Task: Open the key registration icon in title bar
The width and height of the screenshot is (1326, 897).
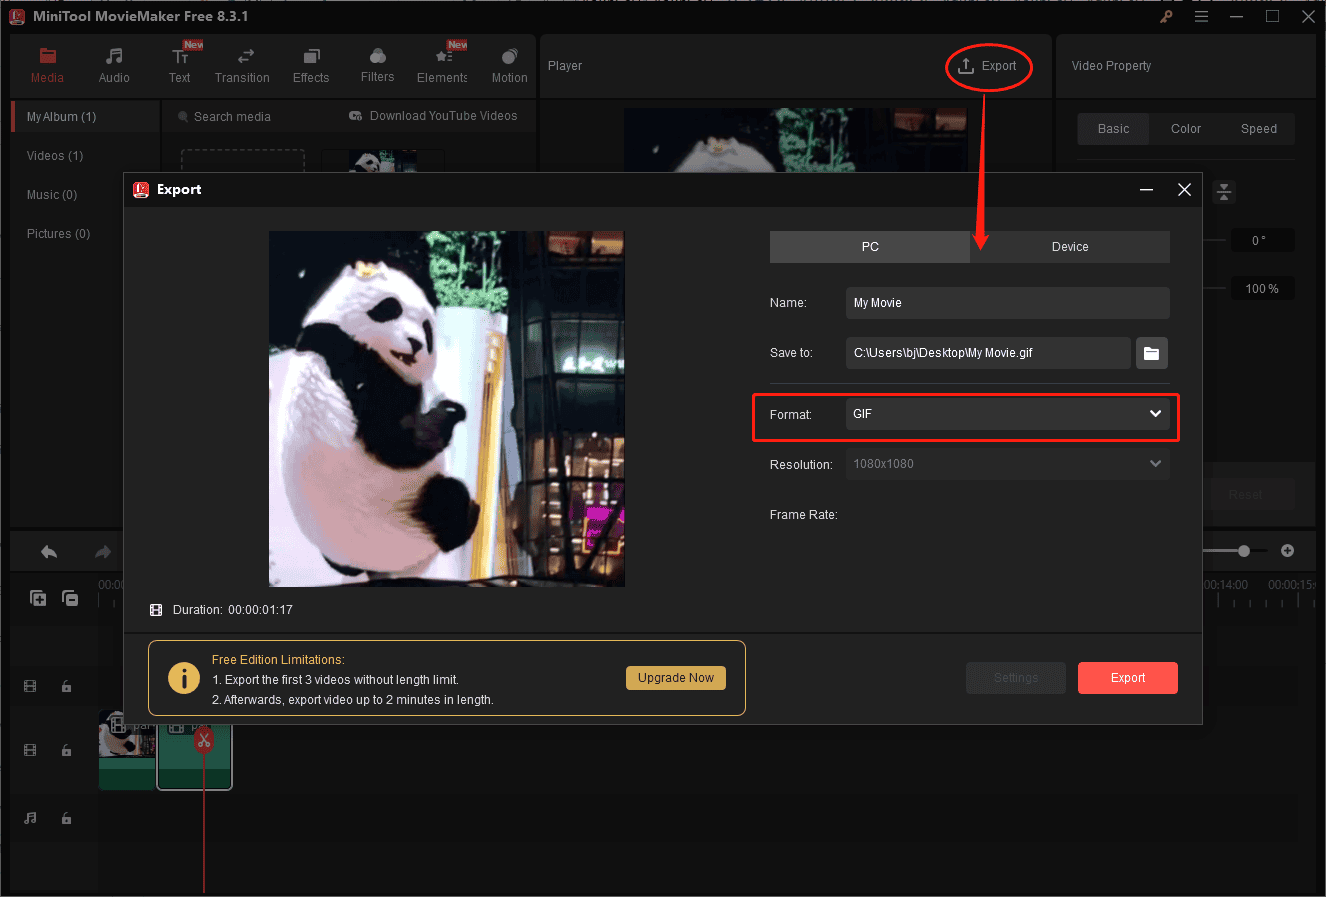Action: click(1165, 16)
